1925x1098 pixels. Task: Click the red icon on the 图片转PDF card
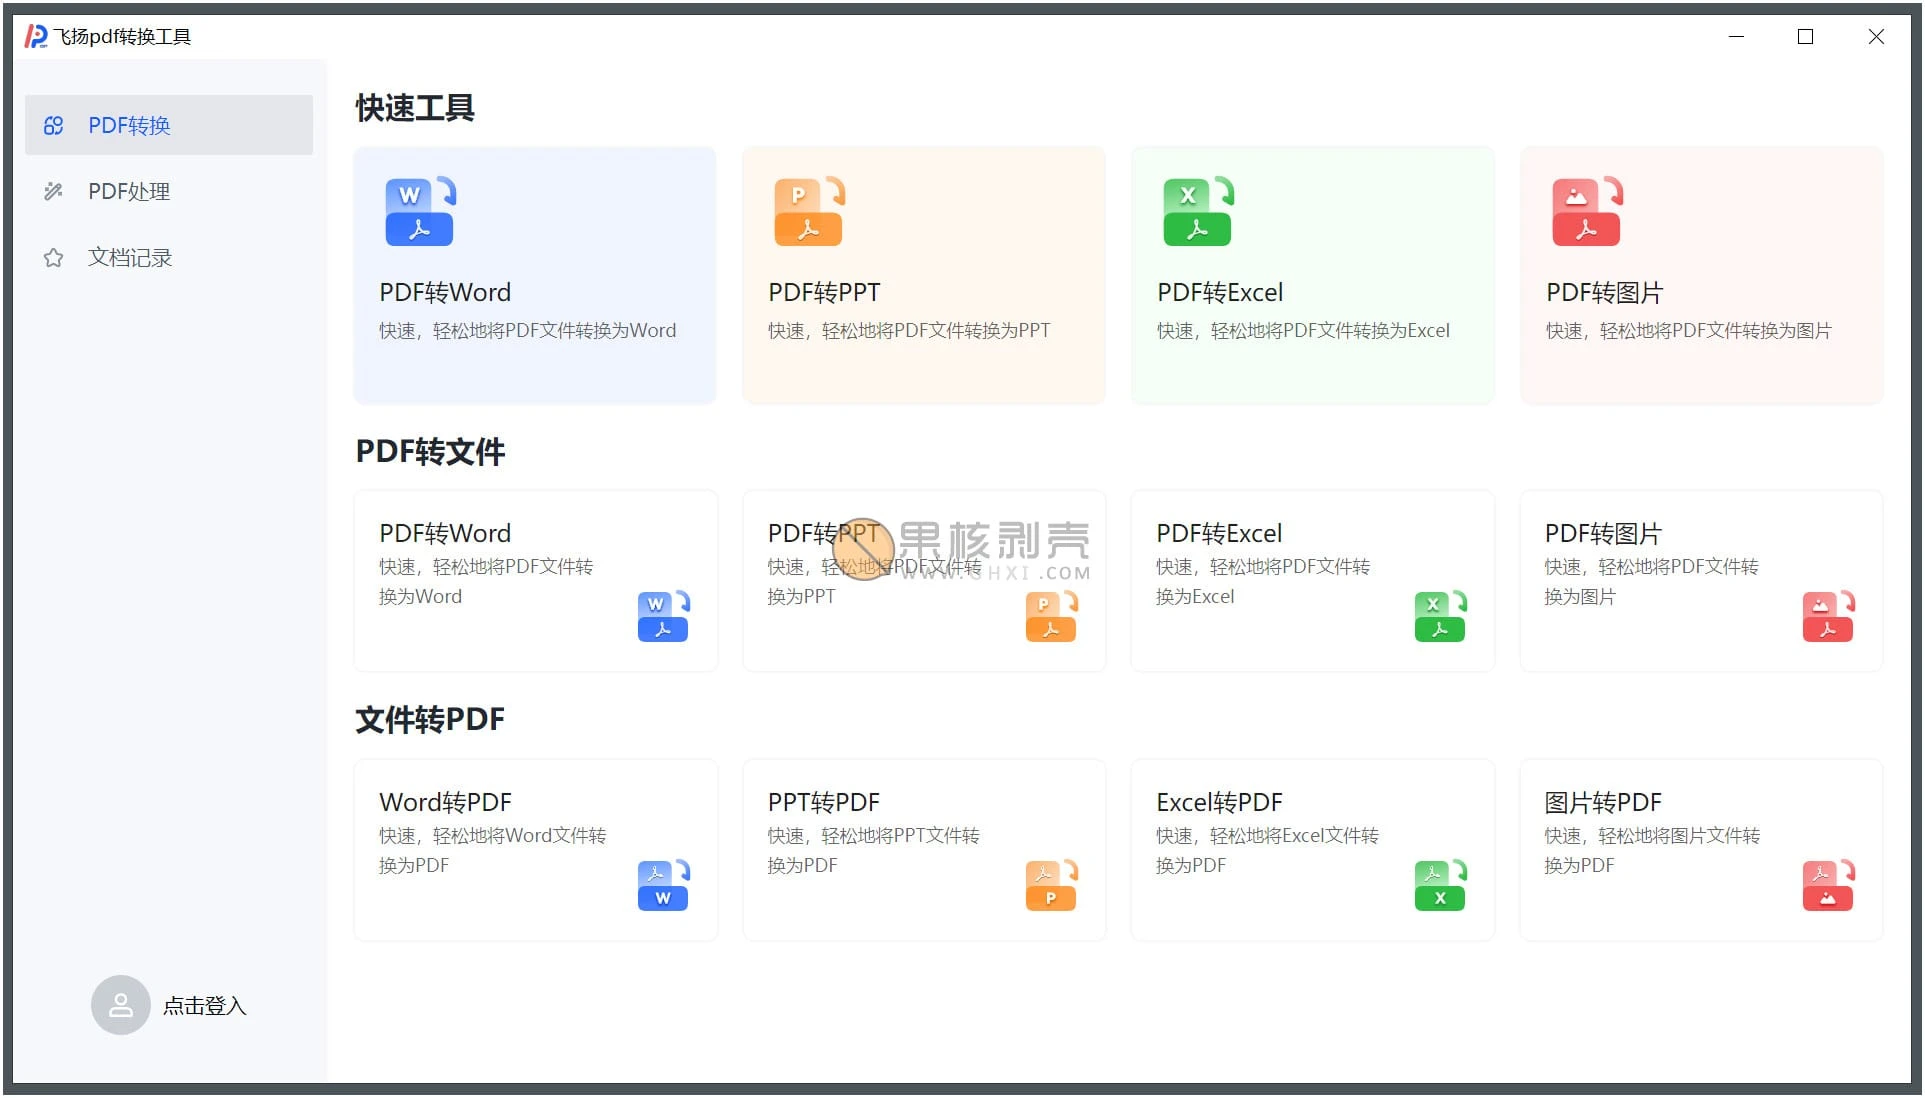(x=1828, y=885)
